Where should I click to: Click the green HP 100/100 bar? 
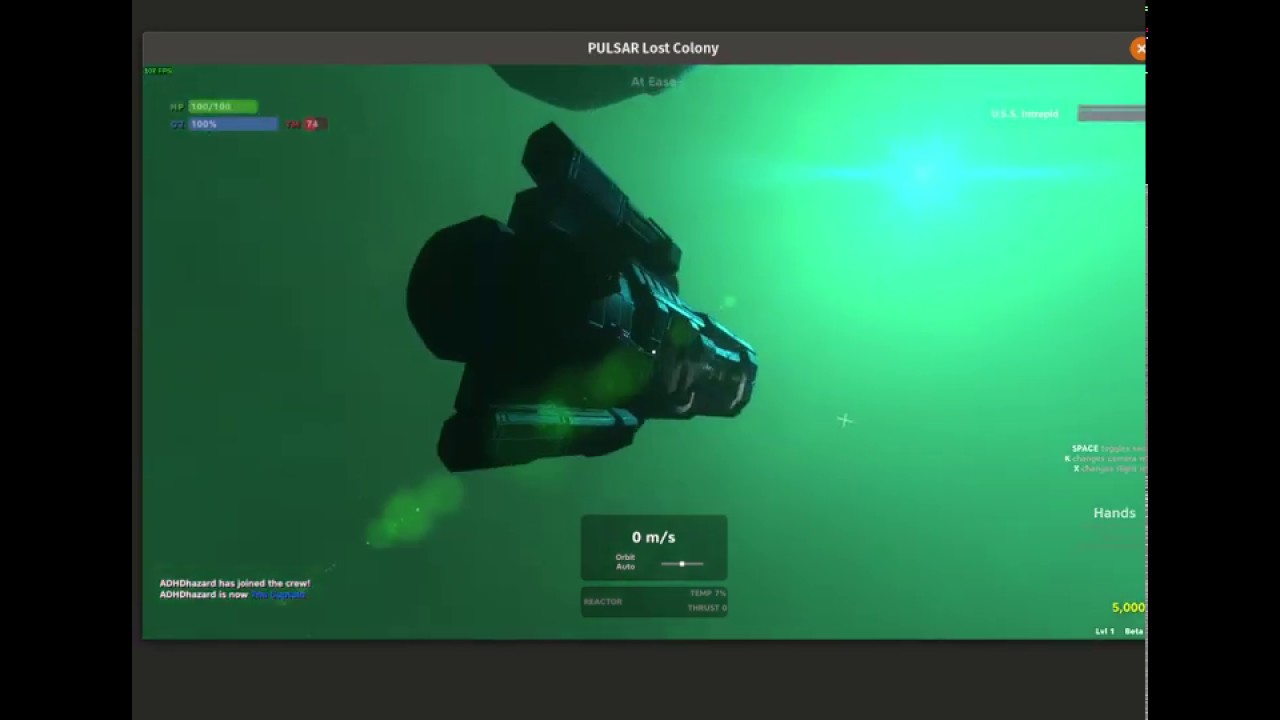tap(223, 106)
